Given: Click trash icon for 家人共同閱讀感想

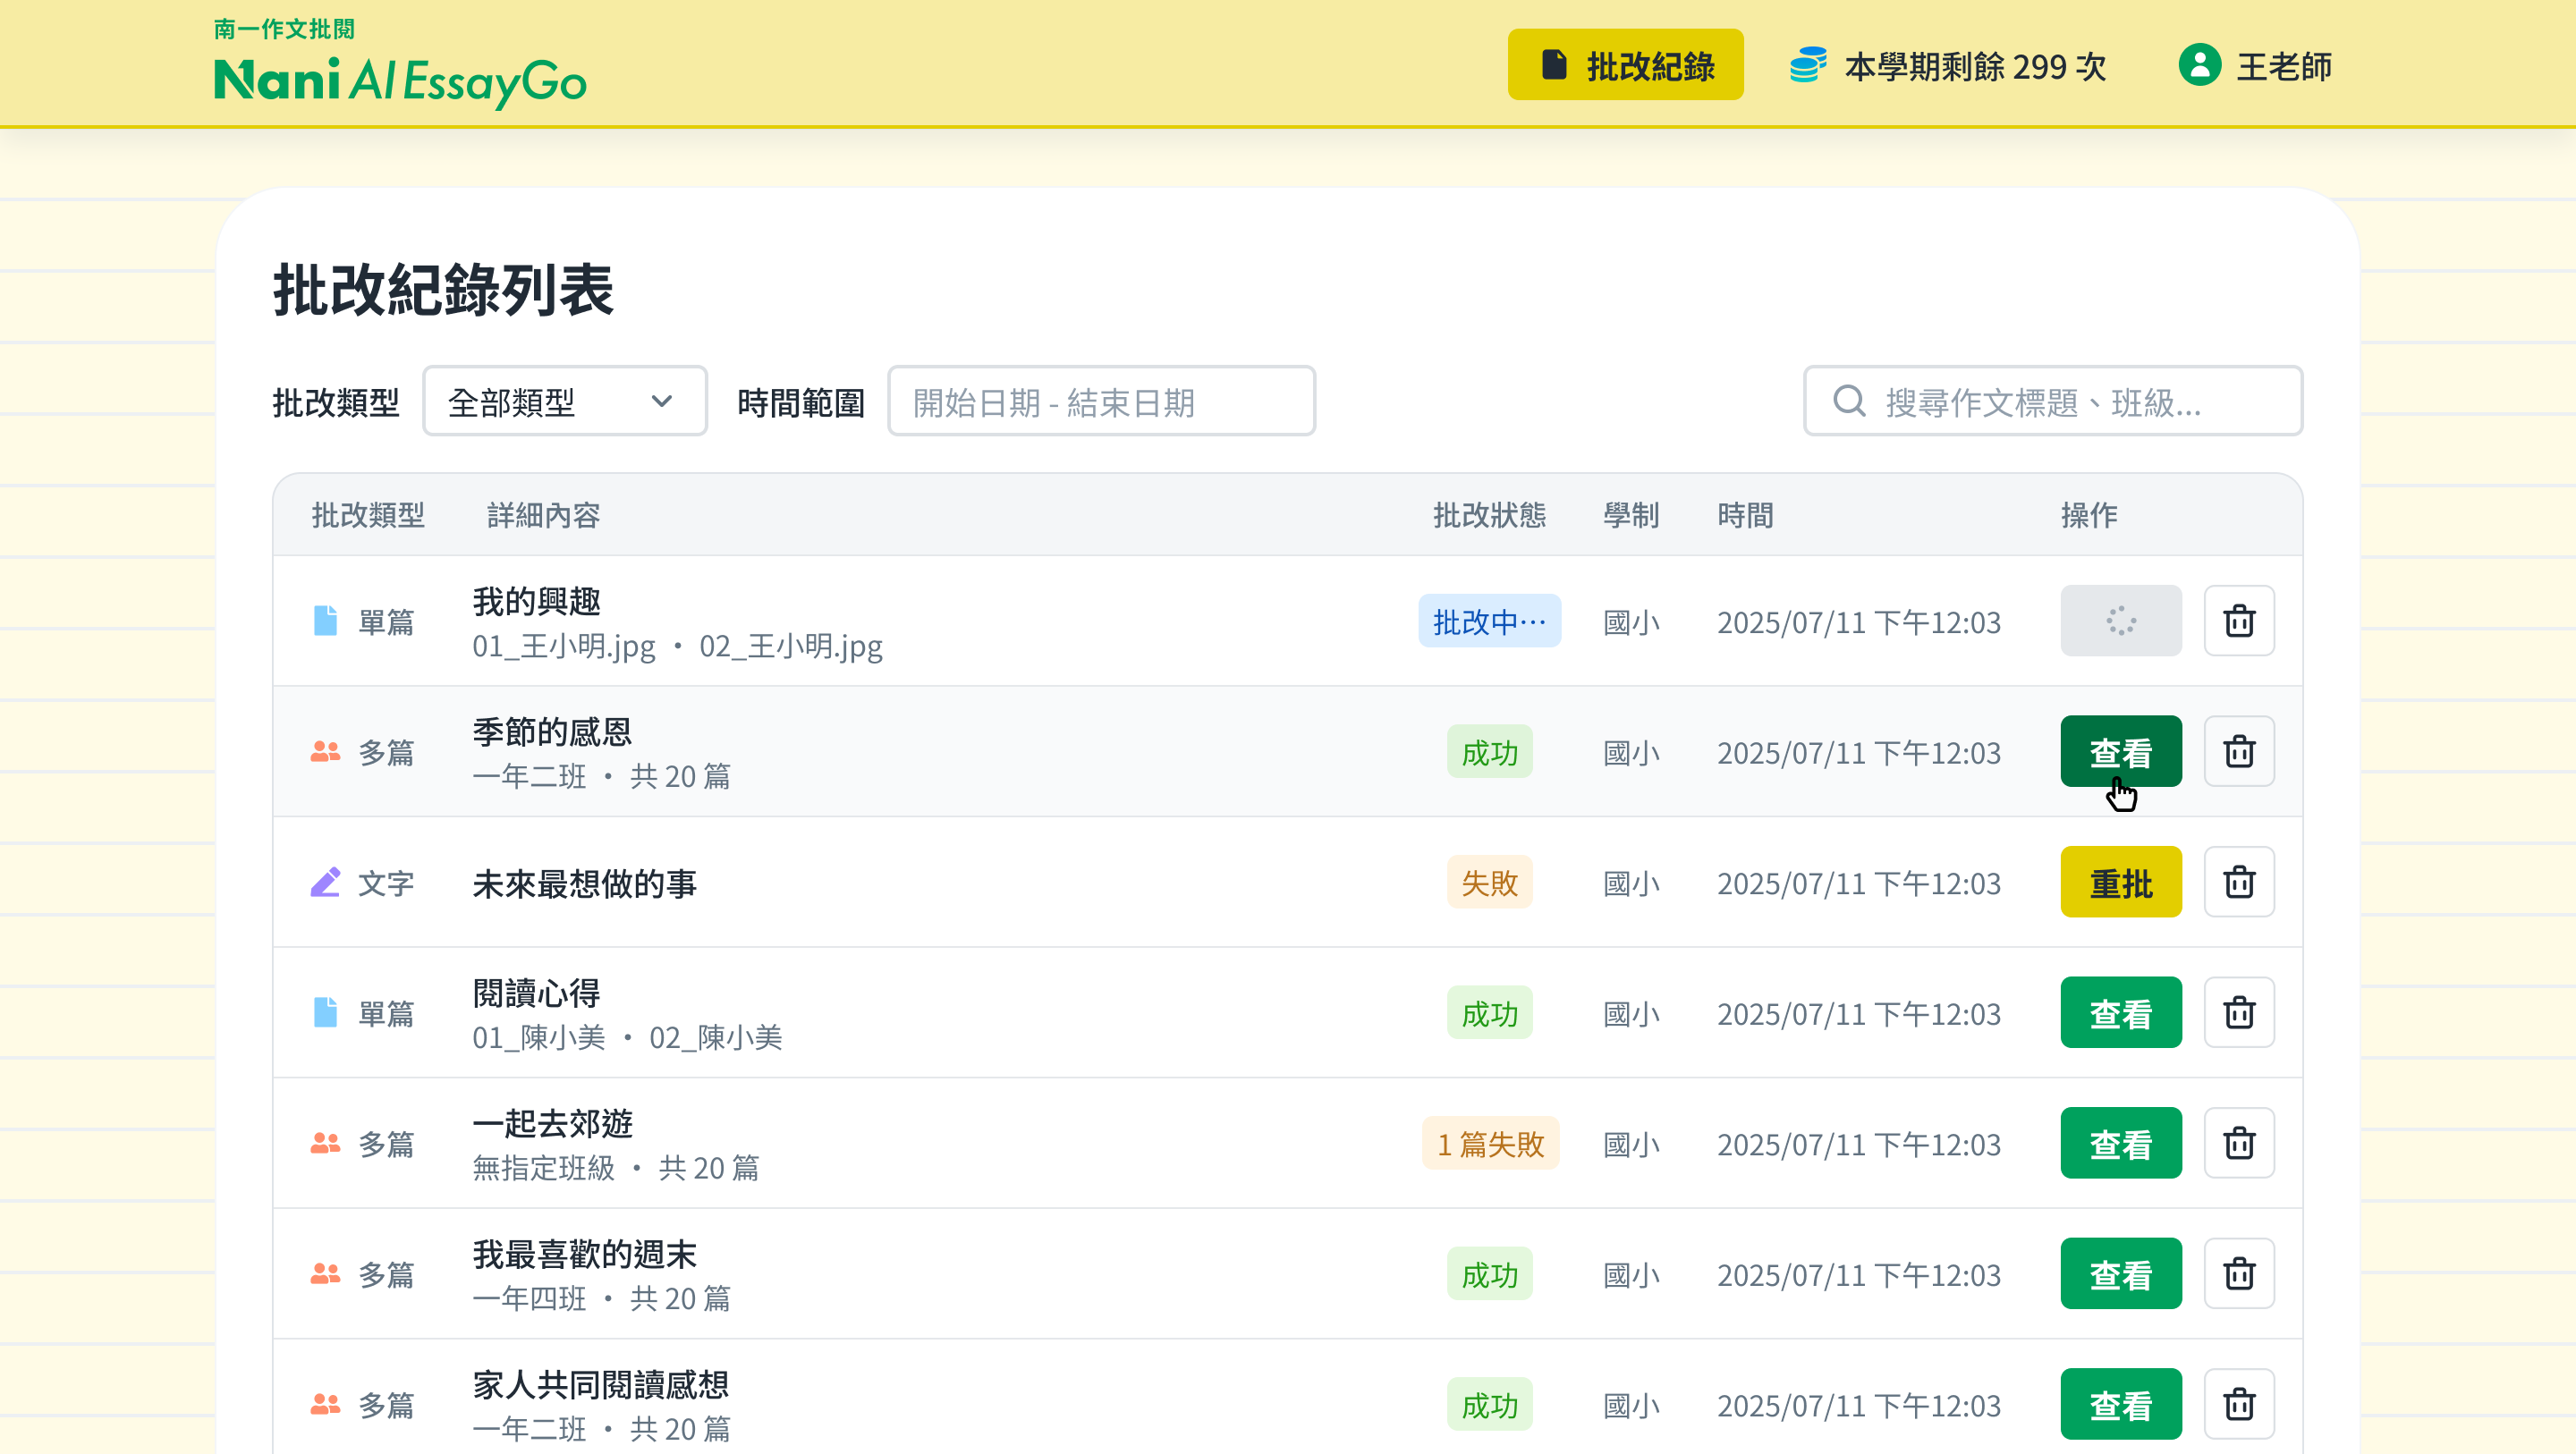Looking at the screenshot, I should [2239, 1404].
